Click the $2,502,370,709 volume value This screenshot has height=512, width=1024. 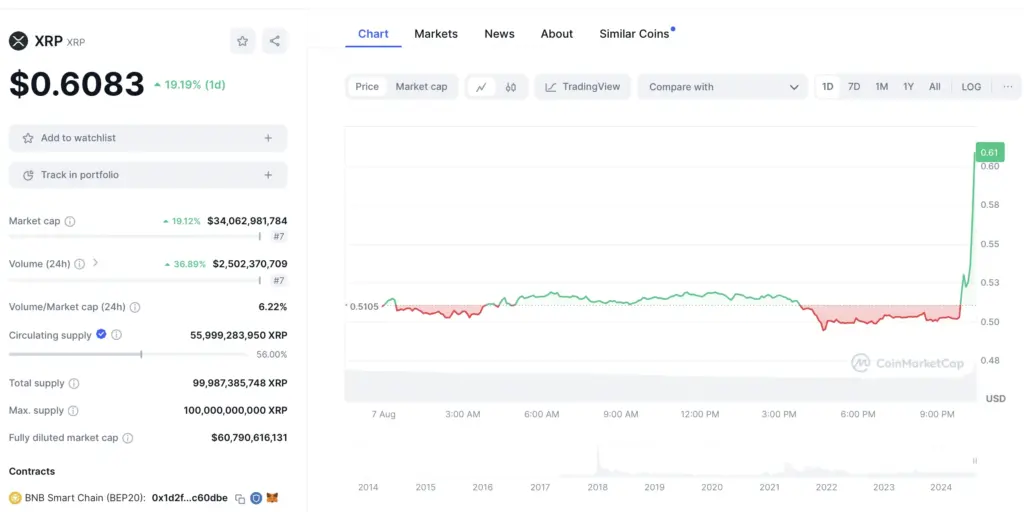click(x=249, y=264)
